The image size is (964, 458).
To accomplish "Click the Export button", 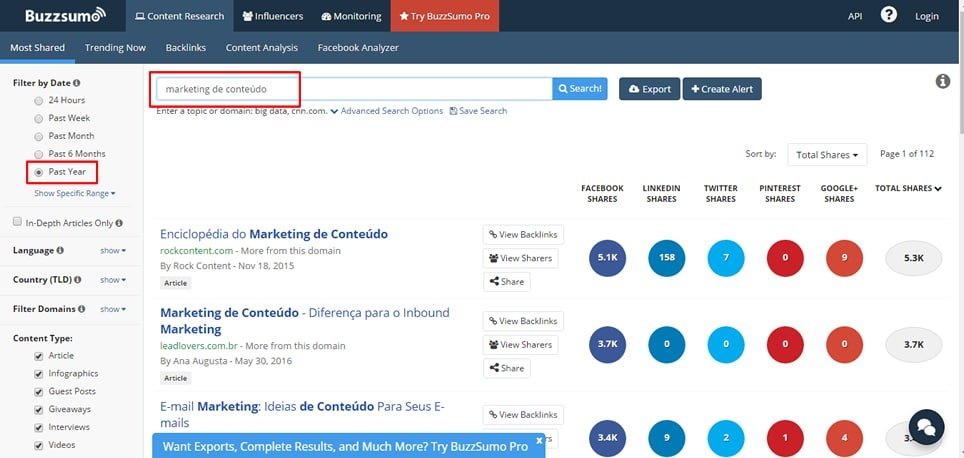I will pyautogui.click(x=649, y=89).
